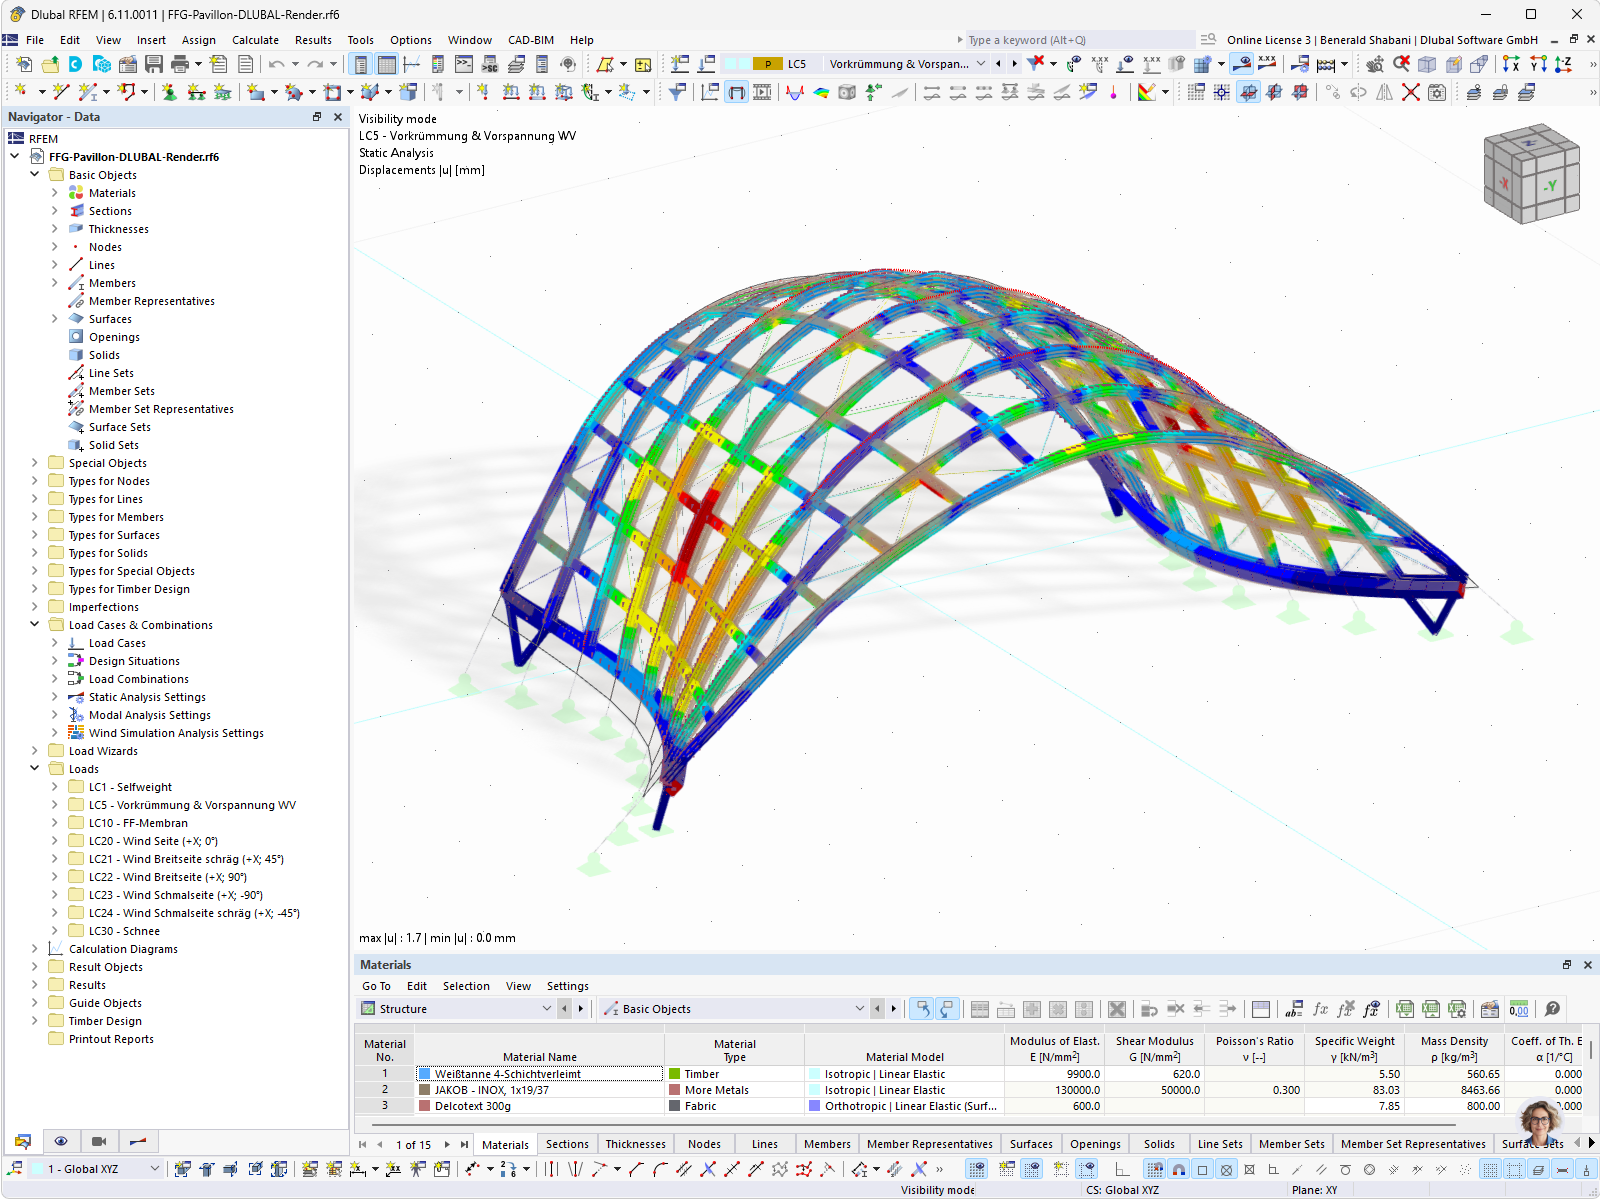Click the Delcotext 300g pink color swatch
The image size is (1600, 1200).
click(425, 1106)
